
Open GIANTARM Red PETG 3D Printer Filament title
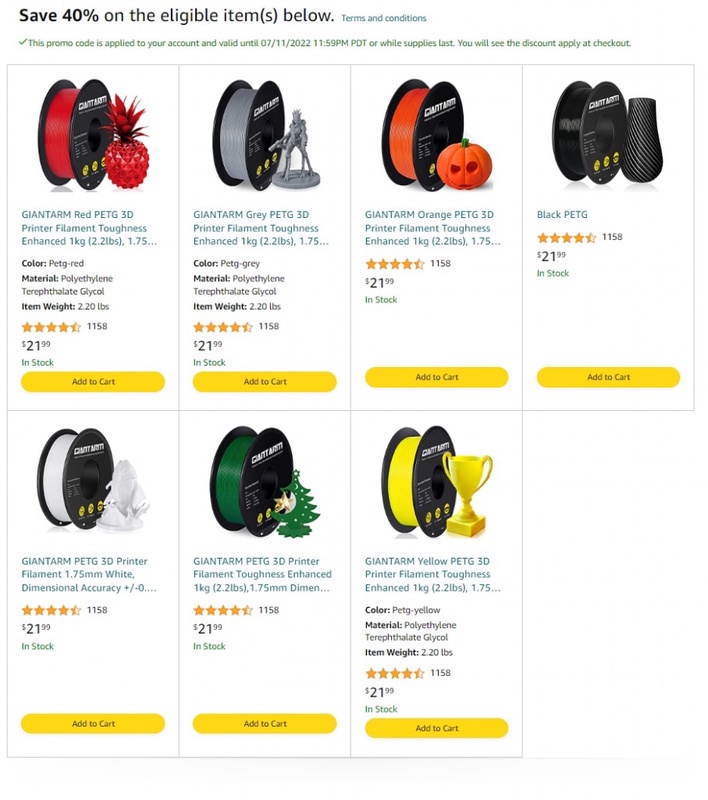(x=89, y=228)
